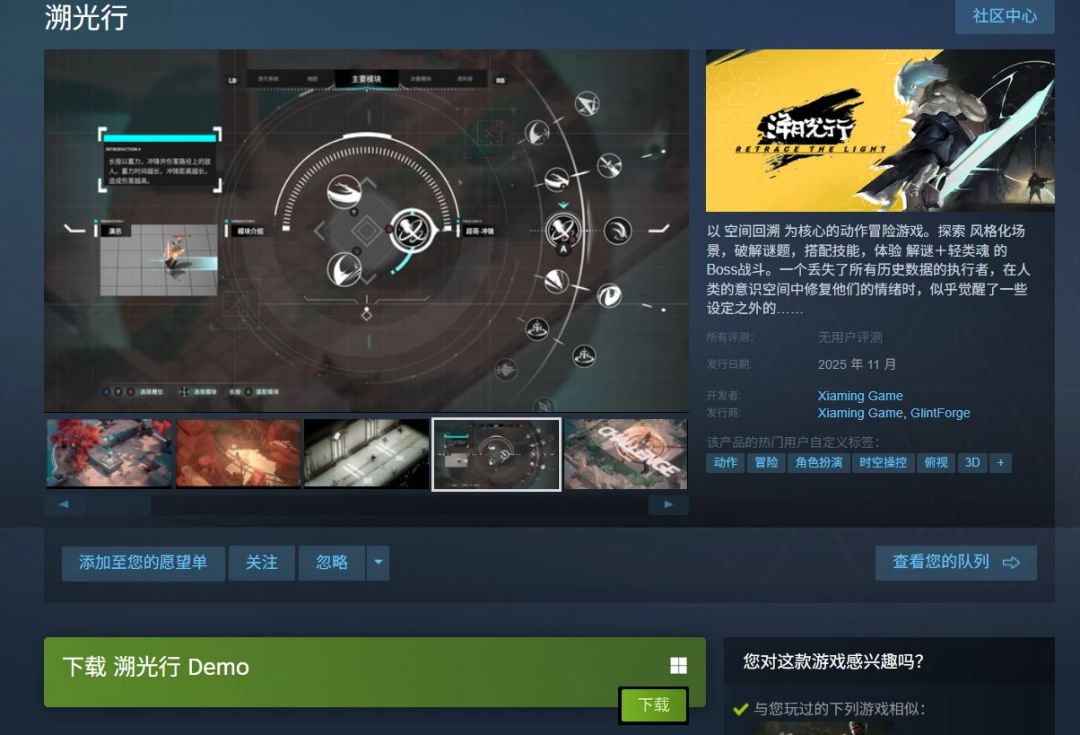Click the plus button to add tags
This screenshot has height=735, width=1080.
(x=1001, y=463)
